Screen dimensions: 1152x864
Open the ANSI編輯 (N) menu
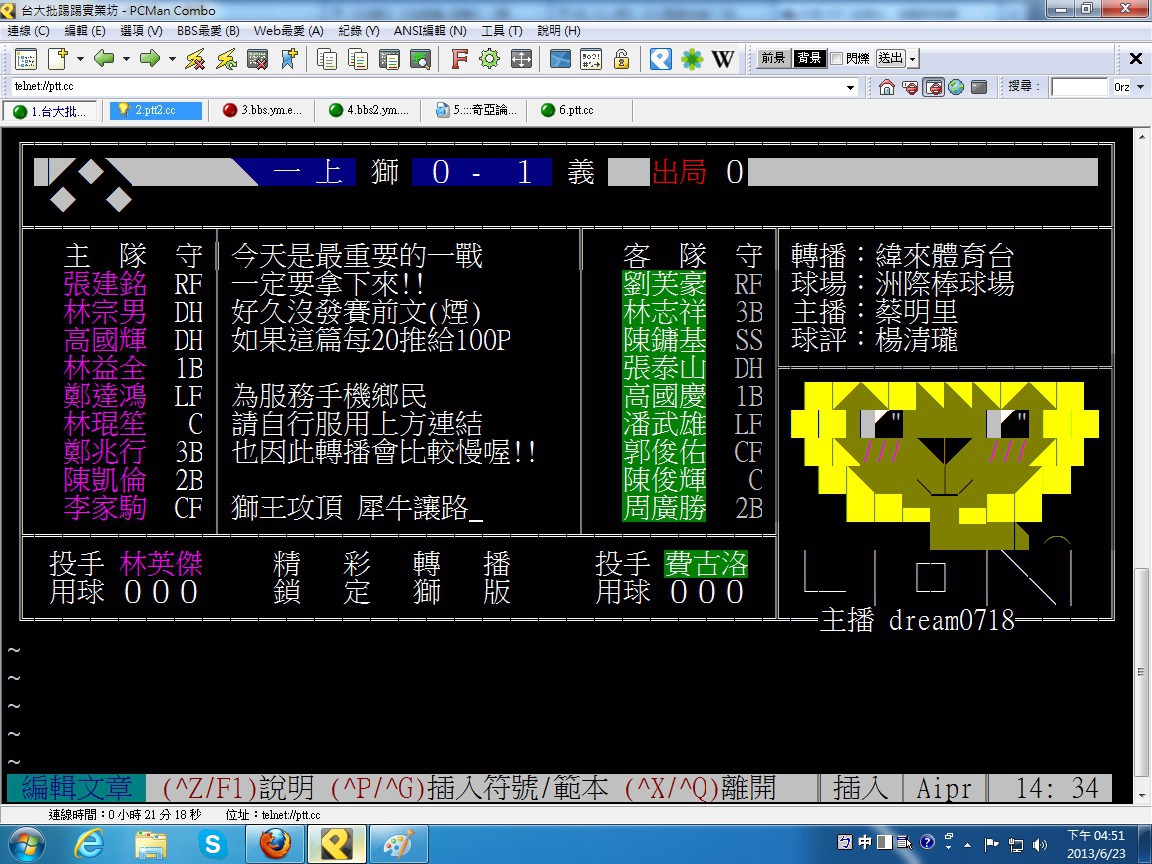430,31
